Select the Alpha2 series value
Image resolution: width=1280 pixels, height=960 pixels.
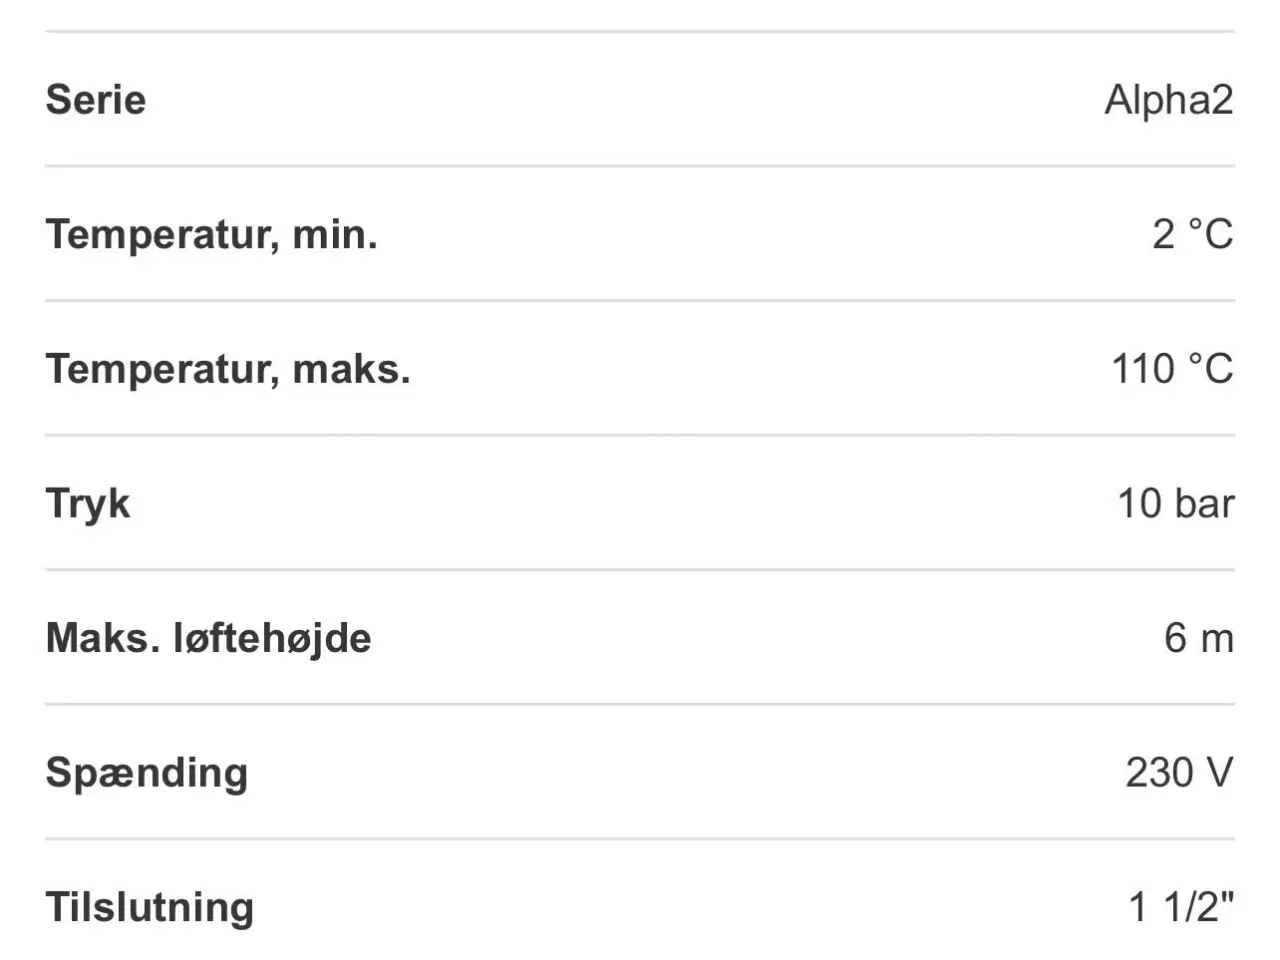(x=1168, y=100)
